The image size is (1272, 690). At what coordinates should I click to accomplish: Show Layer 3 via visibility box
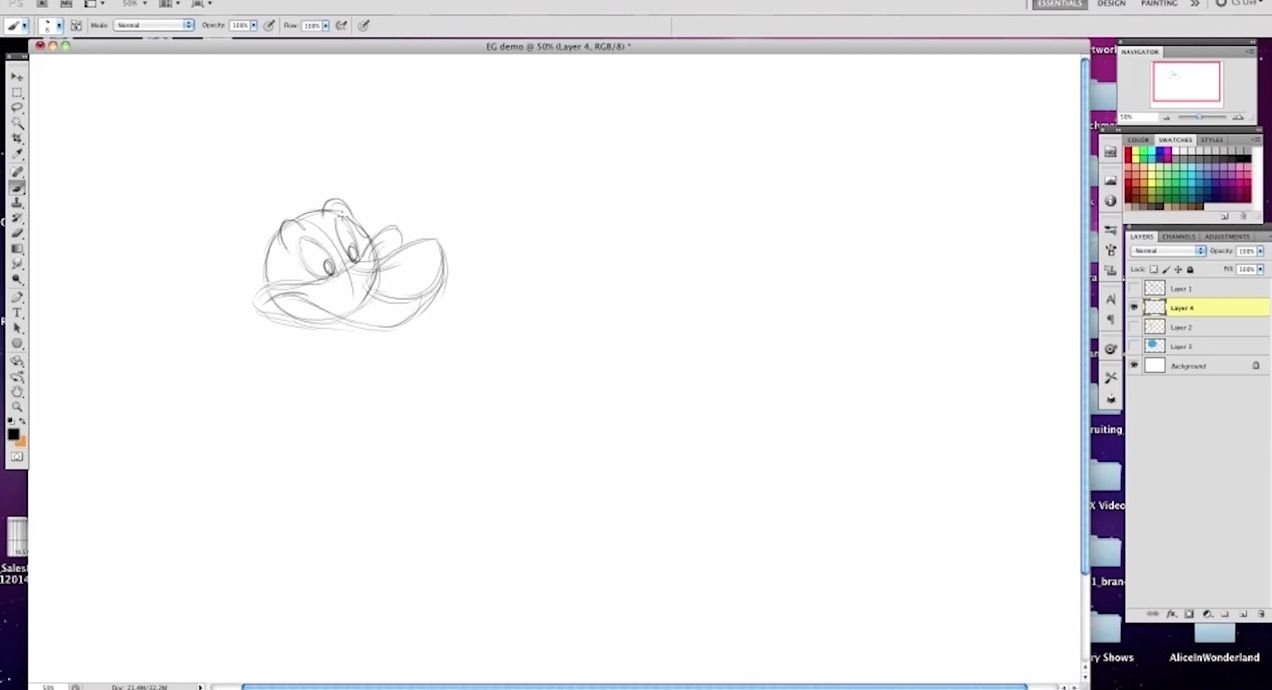click(x=1134, y=346)
